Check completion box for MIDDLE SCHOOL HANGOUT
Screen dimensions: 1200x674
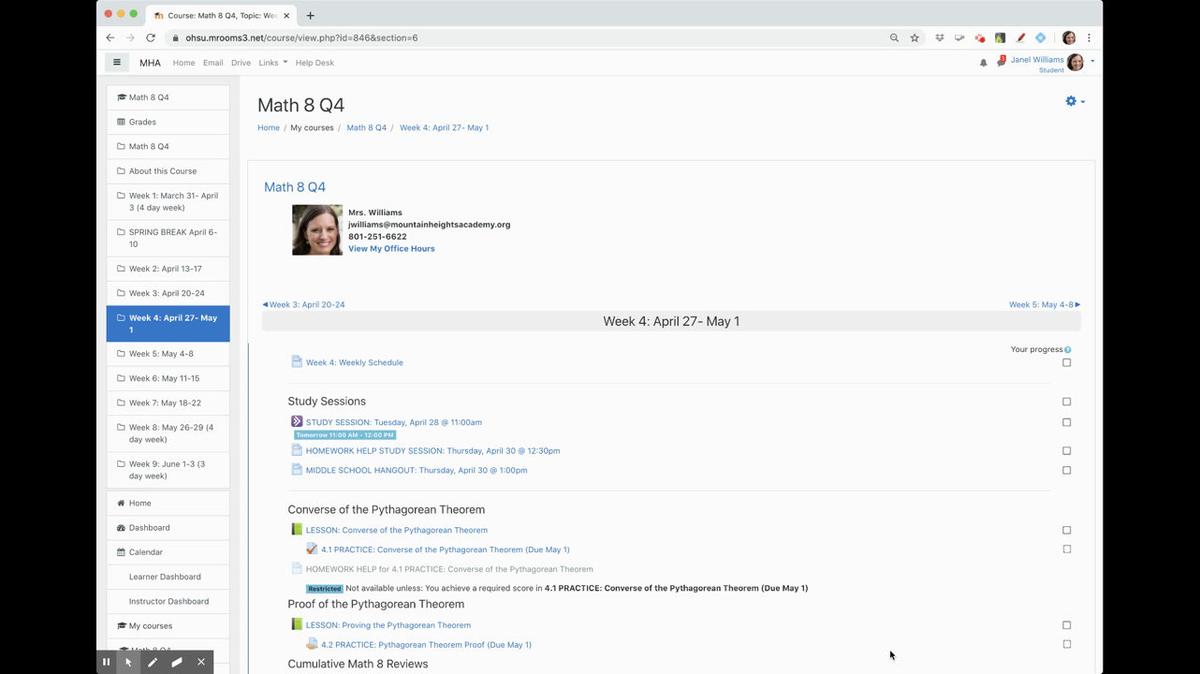point(1067,470)
